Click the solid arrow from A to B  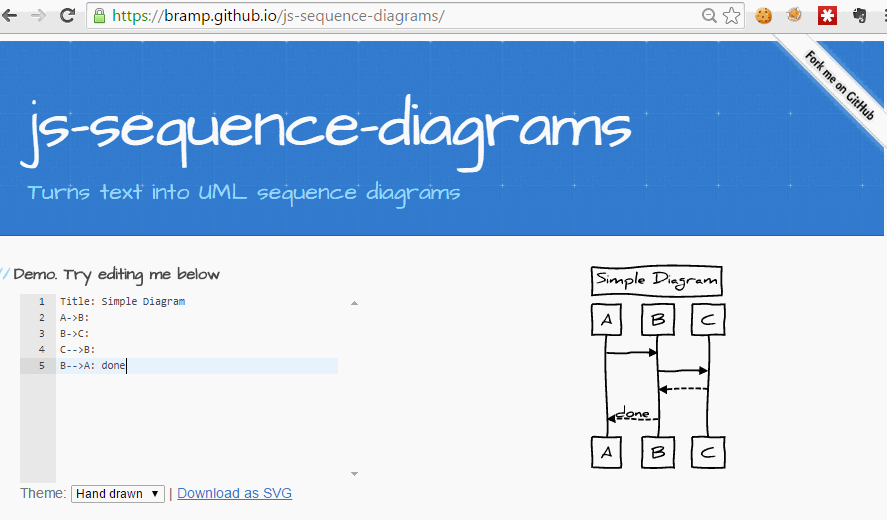coord(631,353)
